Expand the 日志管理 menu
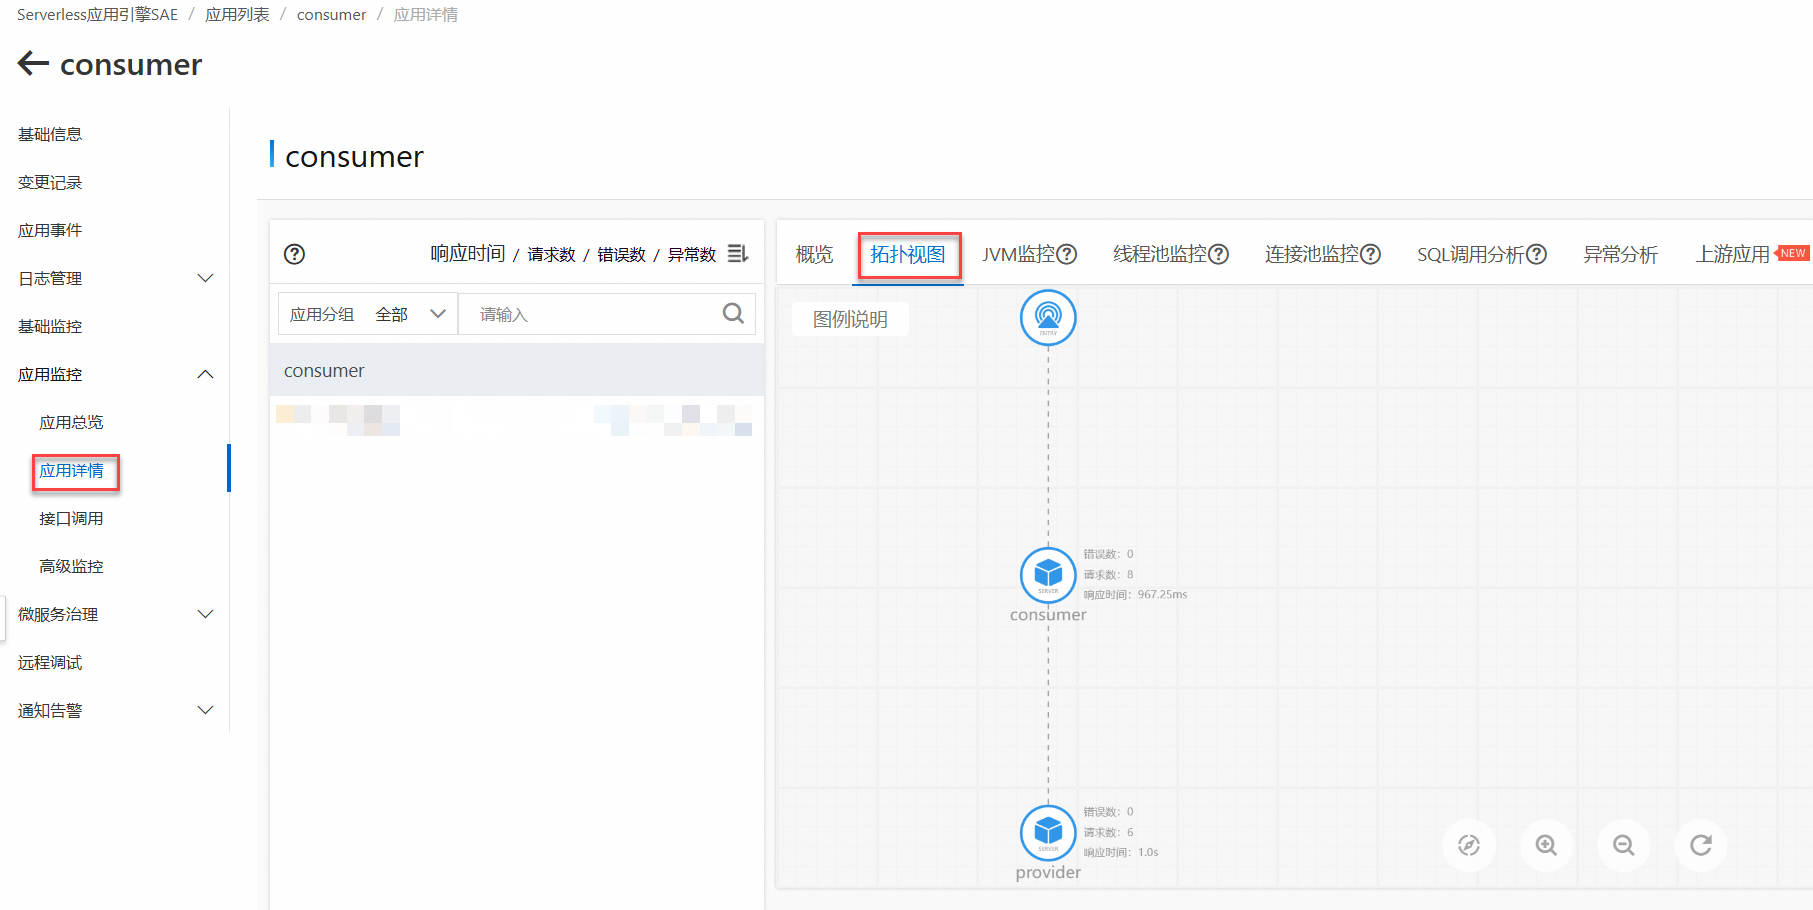1813x910 pixels. (205, 278)
